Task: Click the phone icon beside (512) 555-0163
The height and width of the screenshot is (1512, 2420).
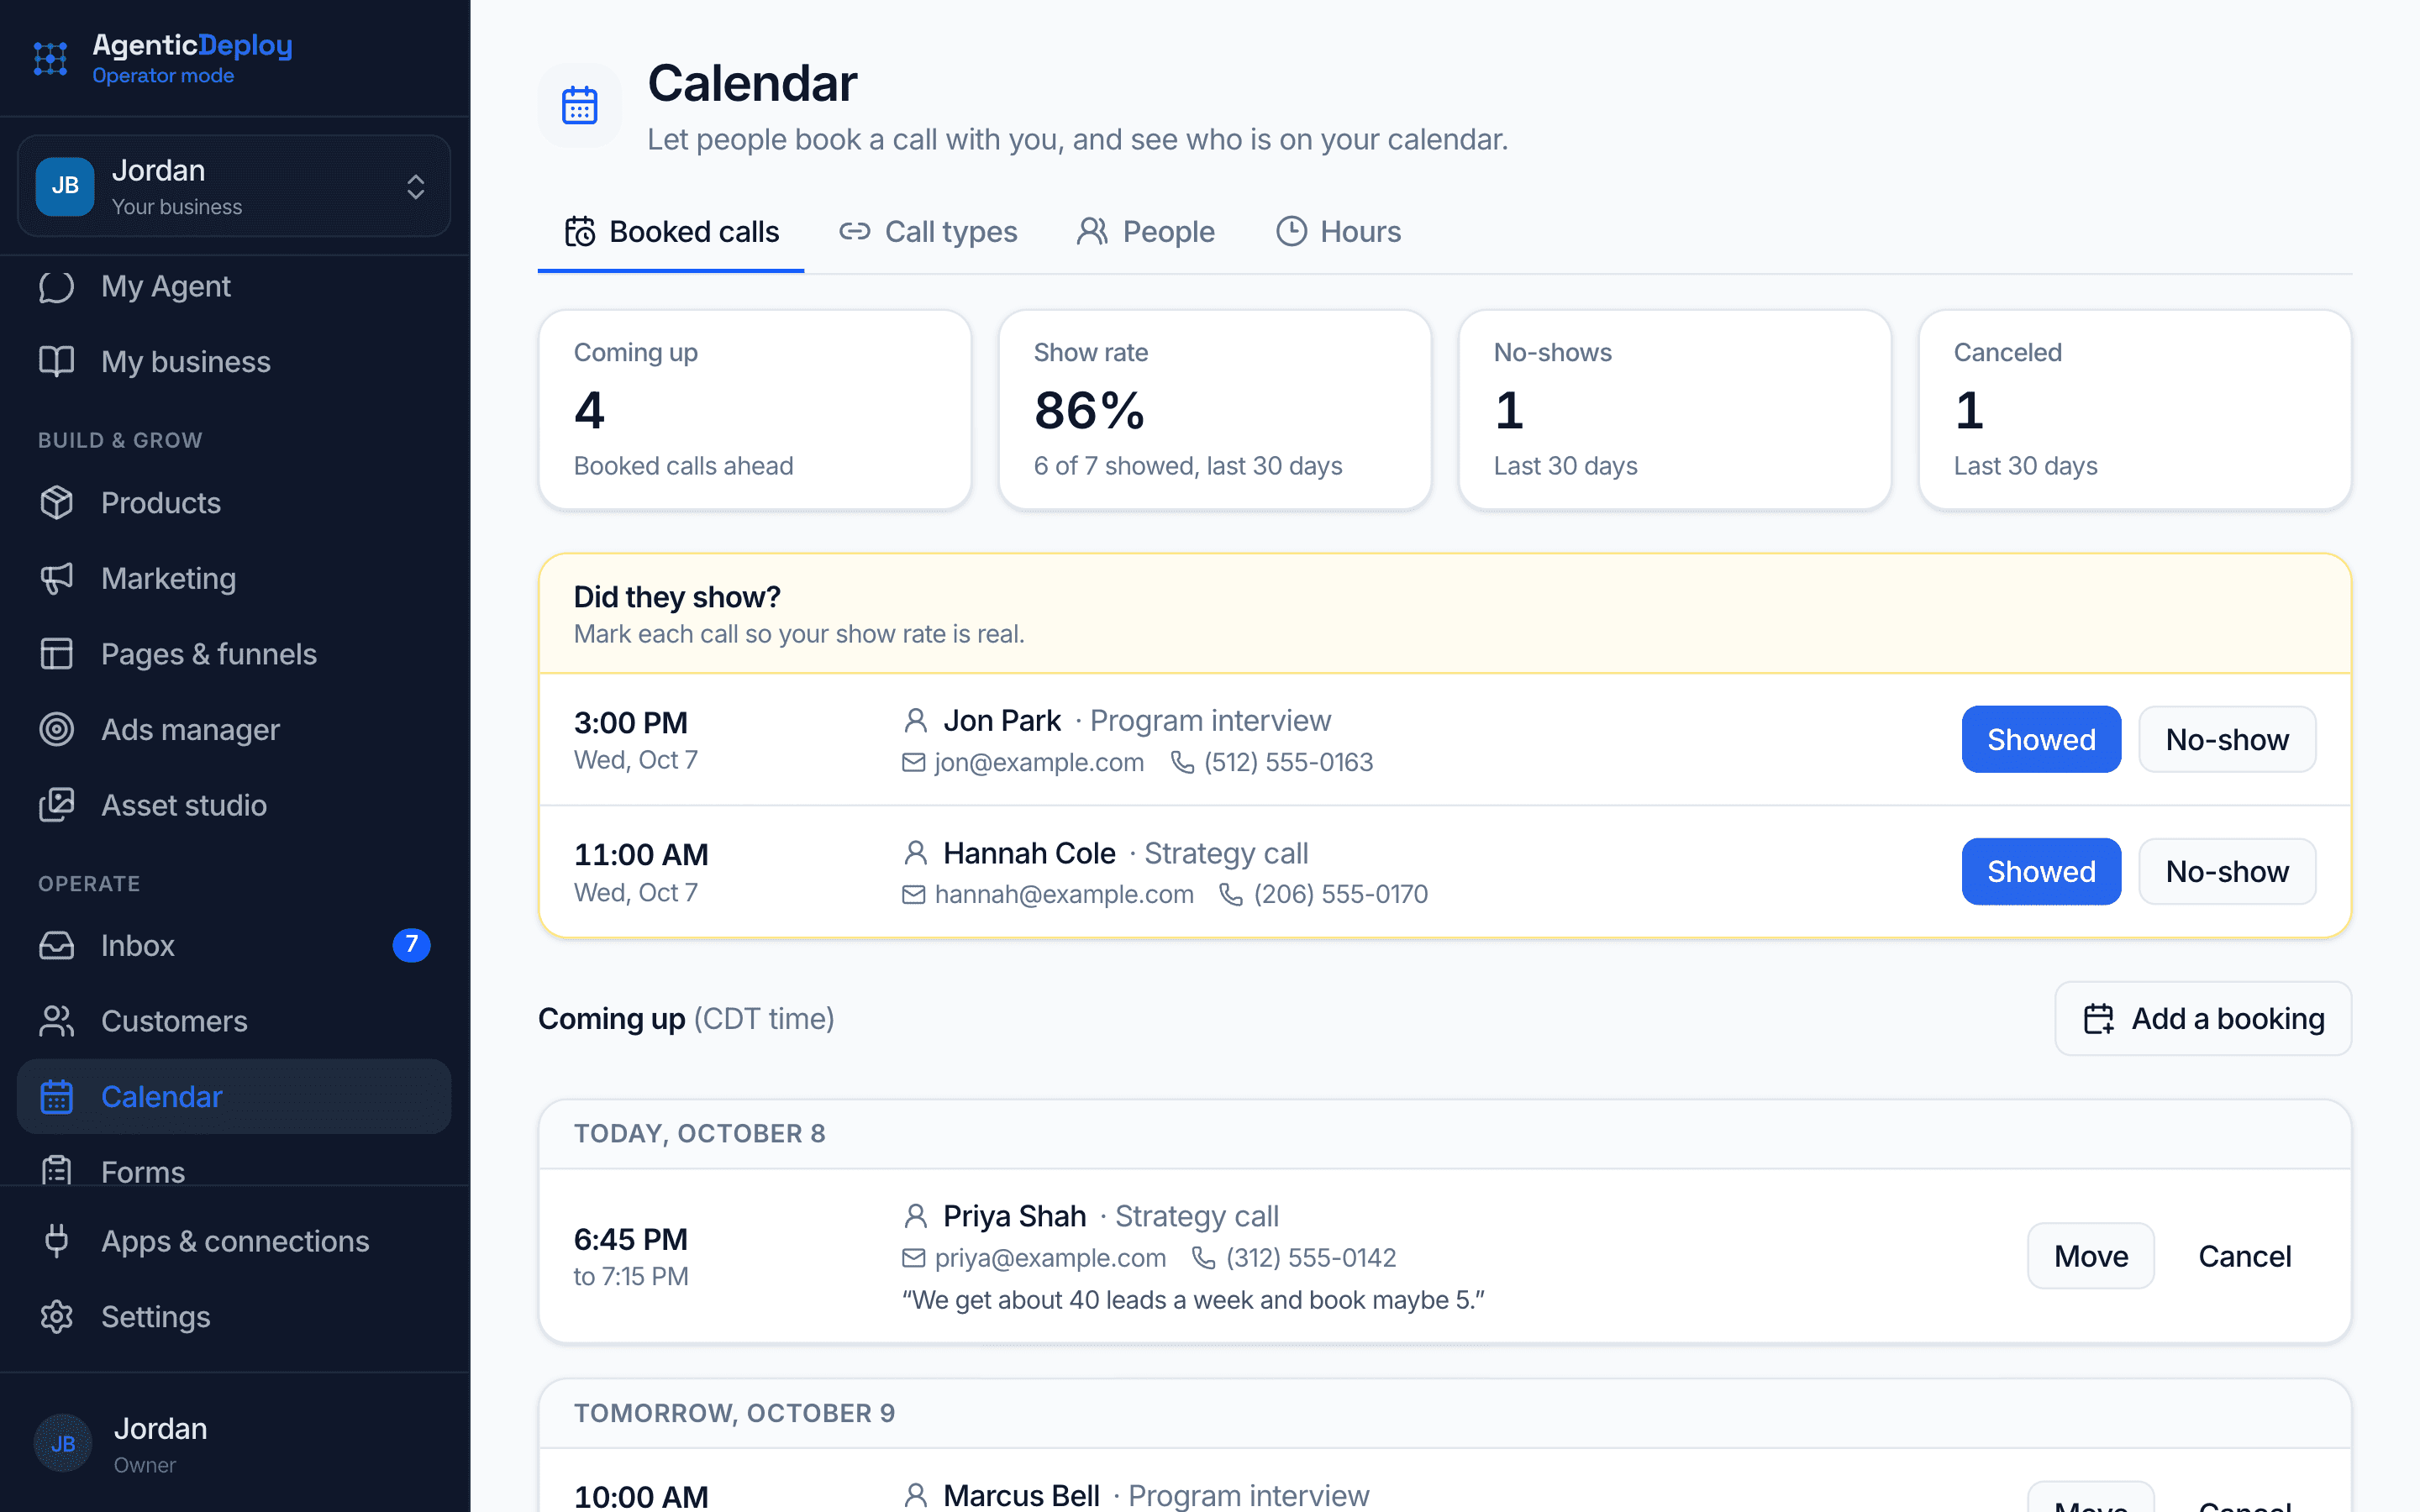Action: point(1183,763)
